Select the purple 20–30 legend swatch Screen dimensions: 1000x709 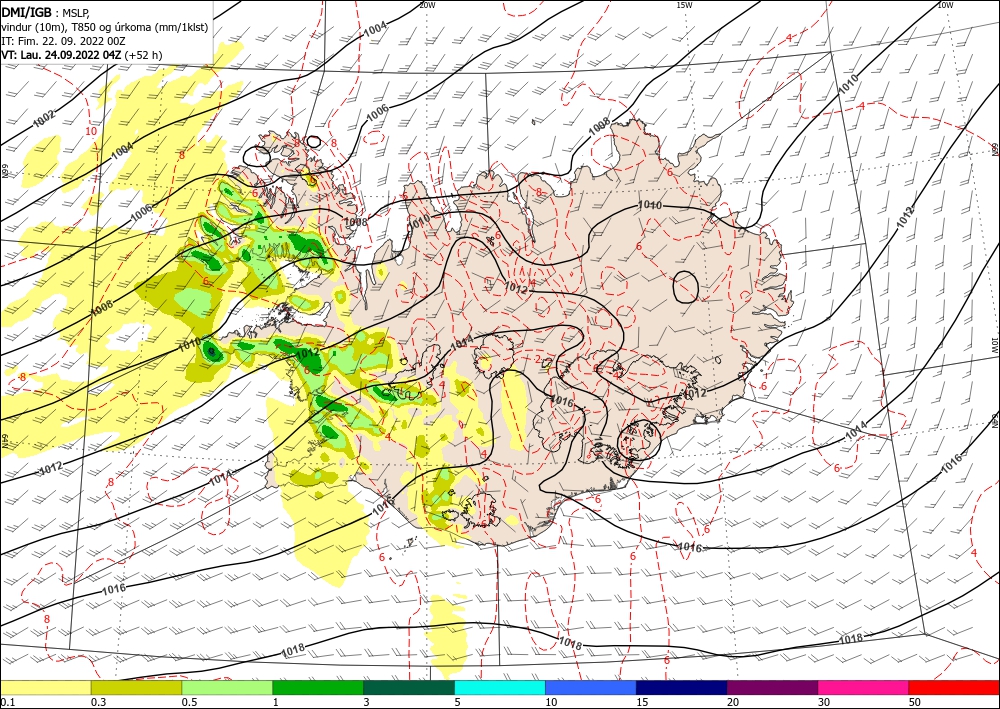(772, 687)
